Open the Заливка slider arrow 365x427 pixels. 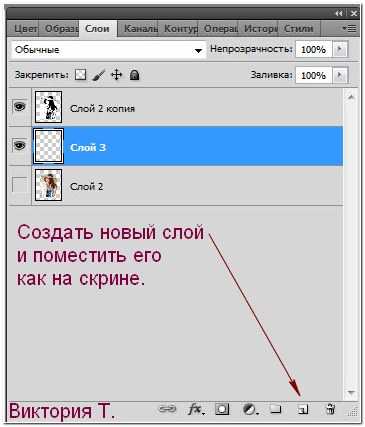coord(340,75)
